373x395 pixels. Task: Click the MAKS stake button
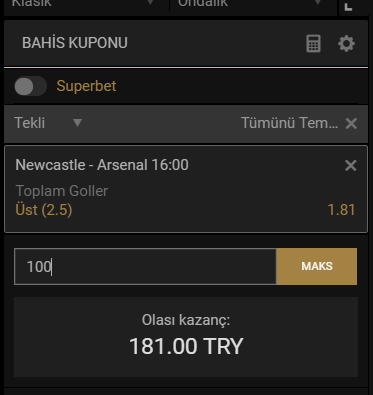tap(317, 266)
